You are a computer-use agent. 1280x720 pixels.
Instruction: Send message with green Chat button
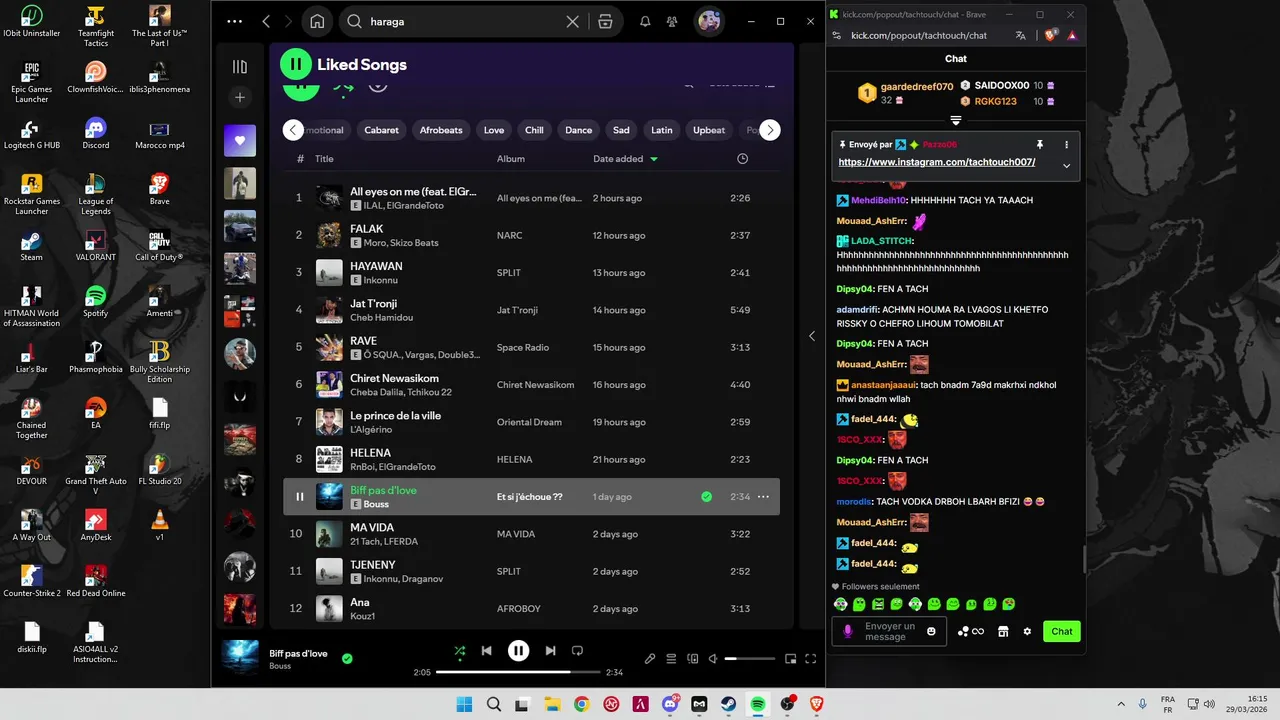coord(1062,631)
